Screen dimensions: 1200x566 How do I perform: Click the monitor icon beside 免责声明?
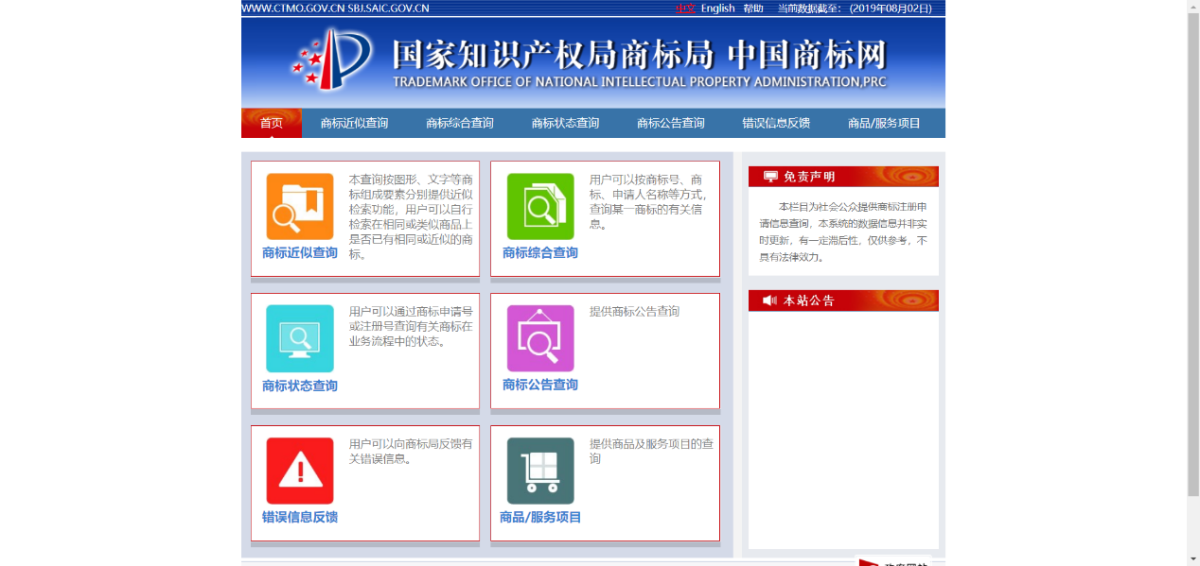(770, 176)
